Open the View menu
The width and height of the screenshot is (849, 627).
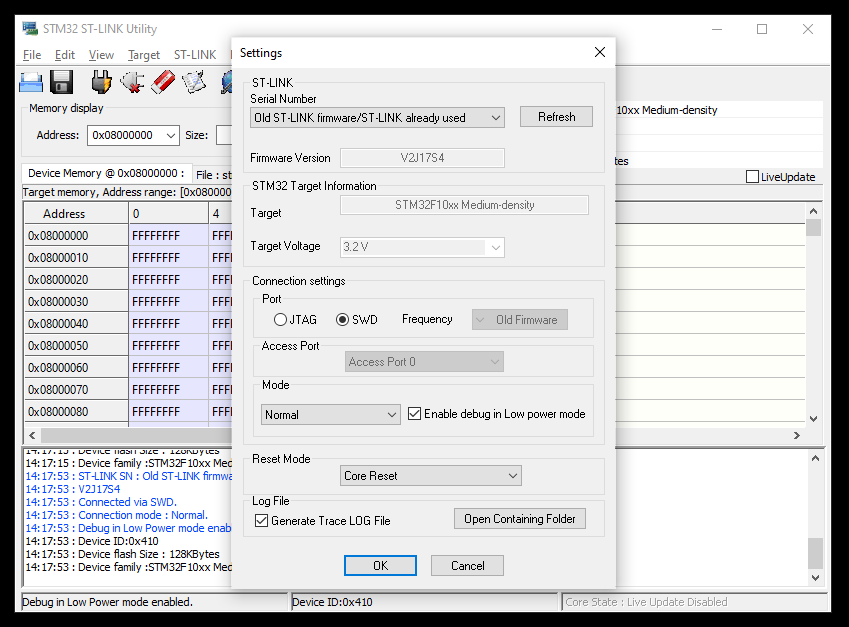point(101,55)
